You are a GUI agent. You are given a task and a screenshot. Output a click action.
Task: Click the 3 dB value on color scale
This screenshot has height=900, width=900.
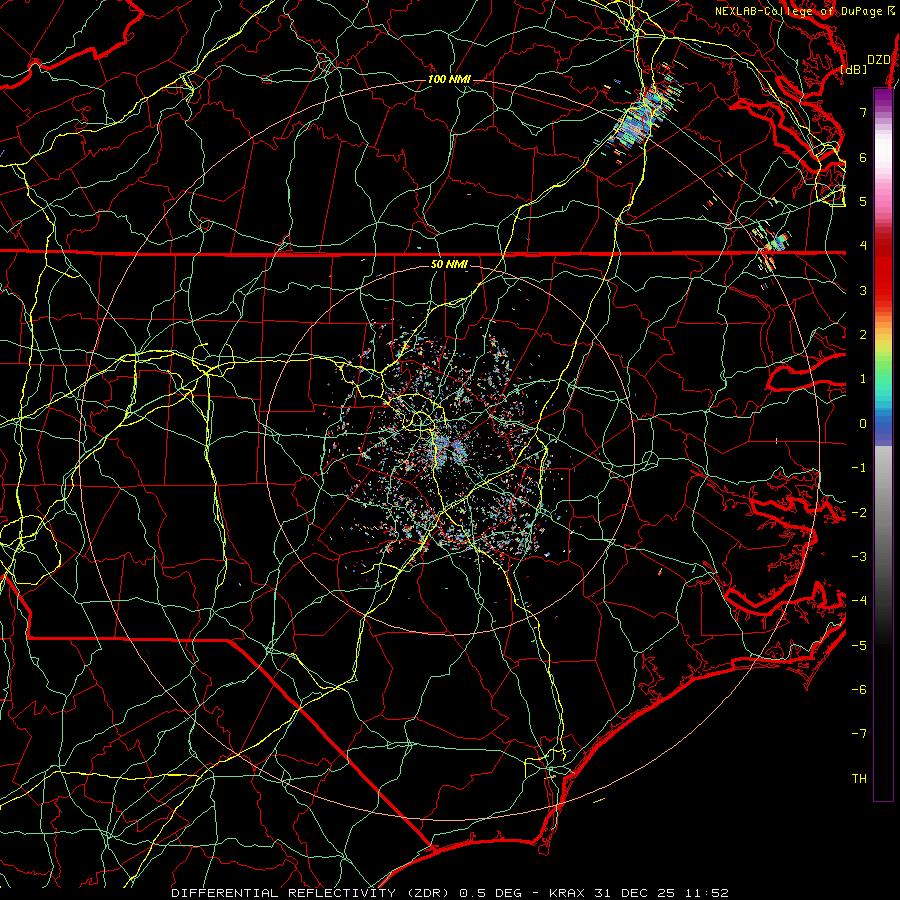(x=863, y=290)
